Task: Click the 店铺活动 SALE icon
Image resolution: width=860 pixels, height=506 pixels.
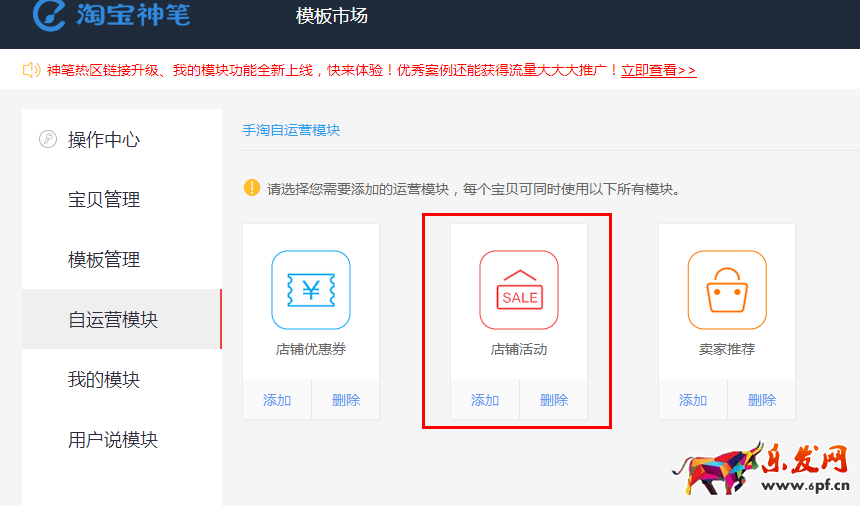Action: pyautogui.click(x=519, y=290)
